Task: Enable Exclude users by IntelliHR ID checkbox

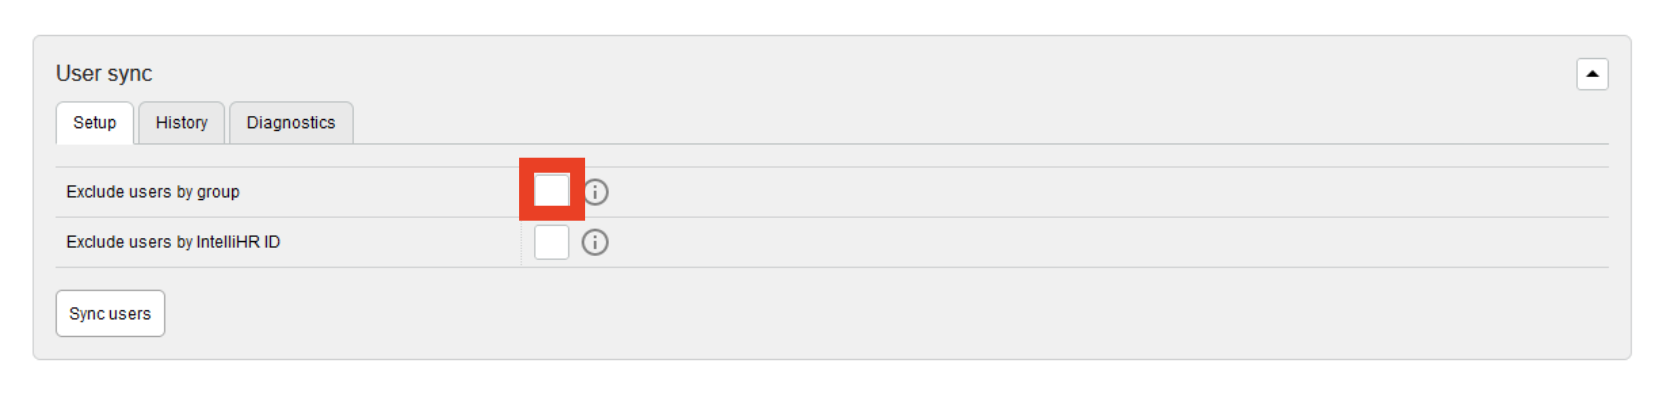Action: click(x=552, y=242)
